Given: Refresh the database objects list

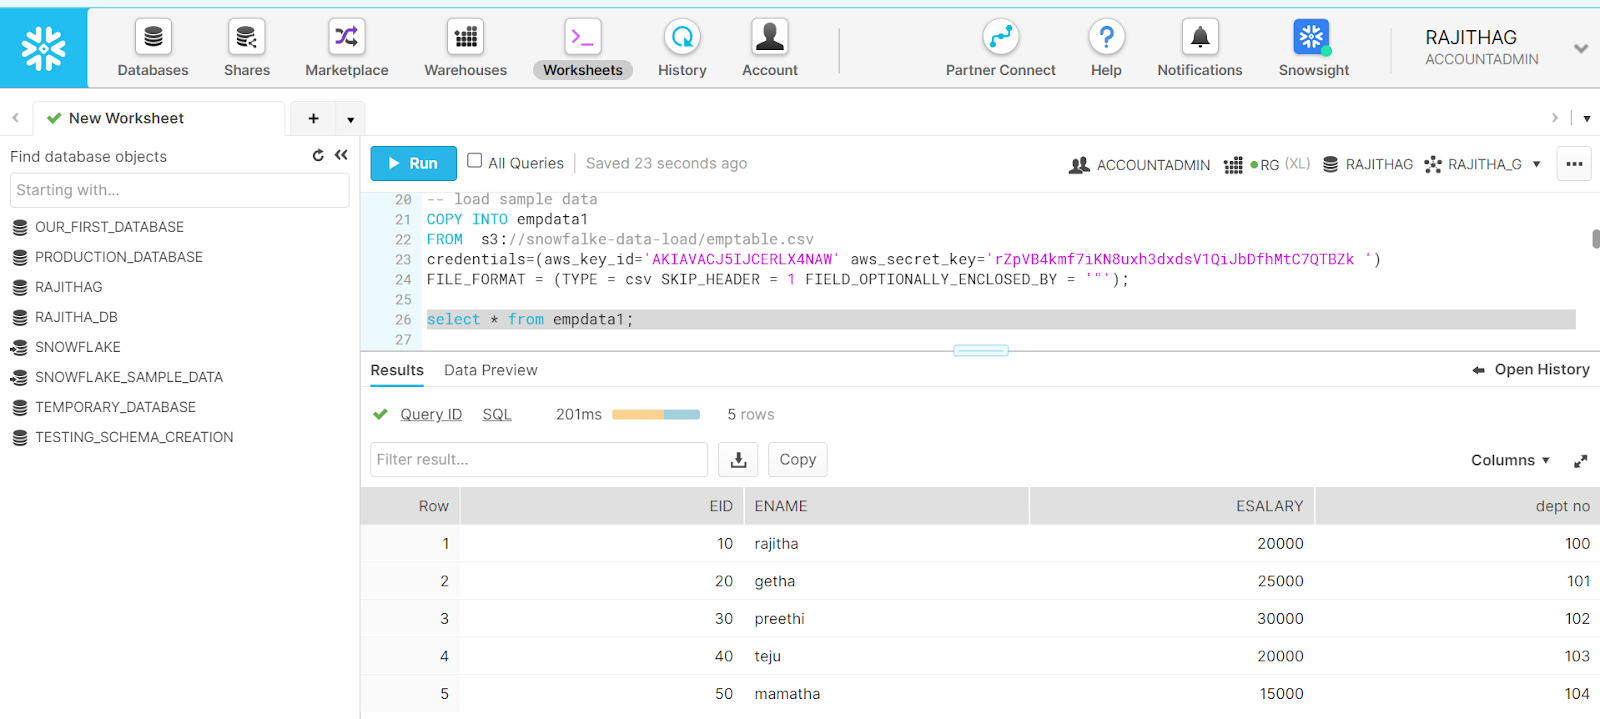Looking at the screenshot, I should (x=318, y=155).
